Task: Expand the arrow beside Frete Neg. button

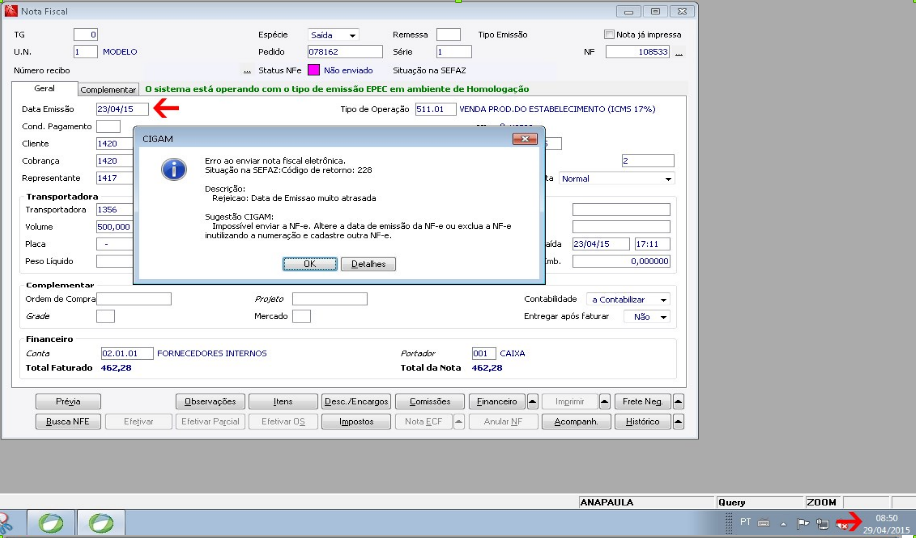Action: coord(678,401)
